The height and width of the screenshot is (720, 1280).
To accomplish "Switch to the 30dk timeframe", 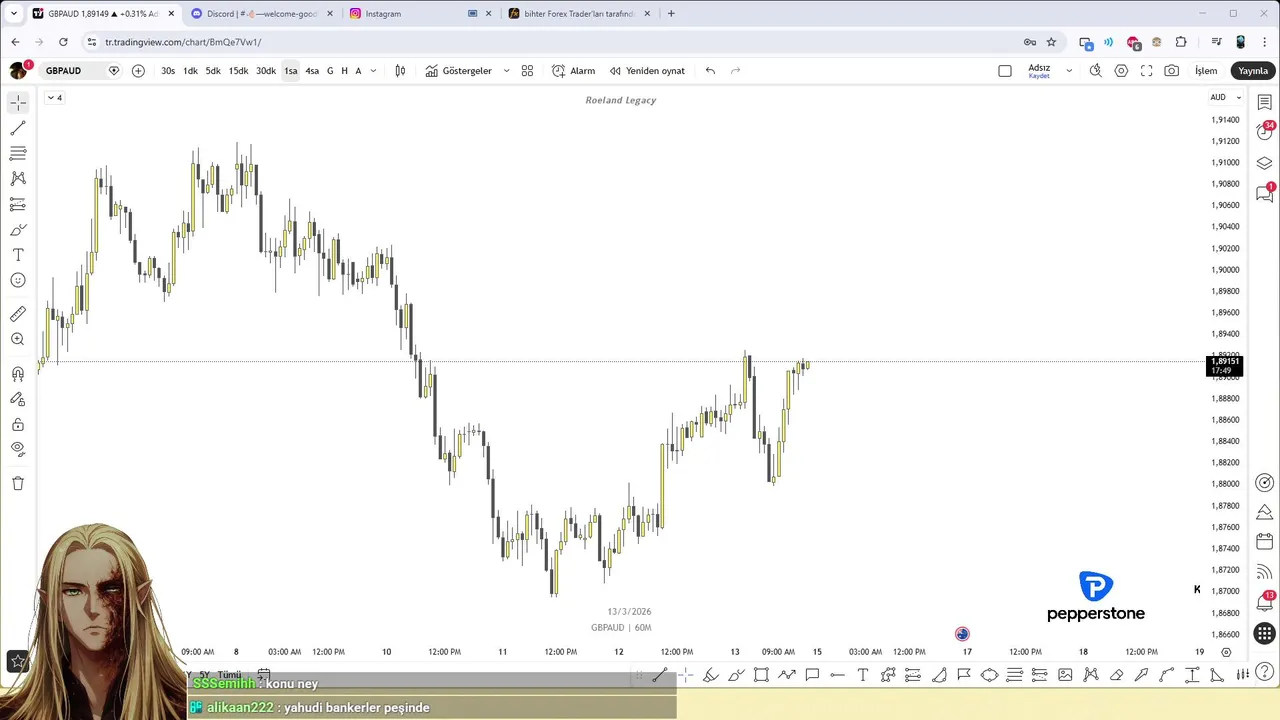I will coord(266,71).
